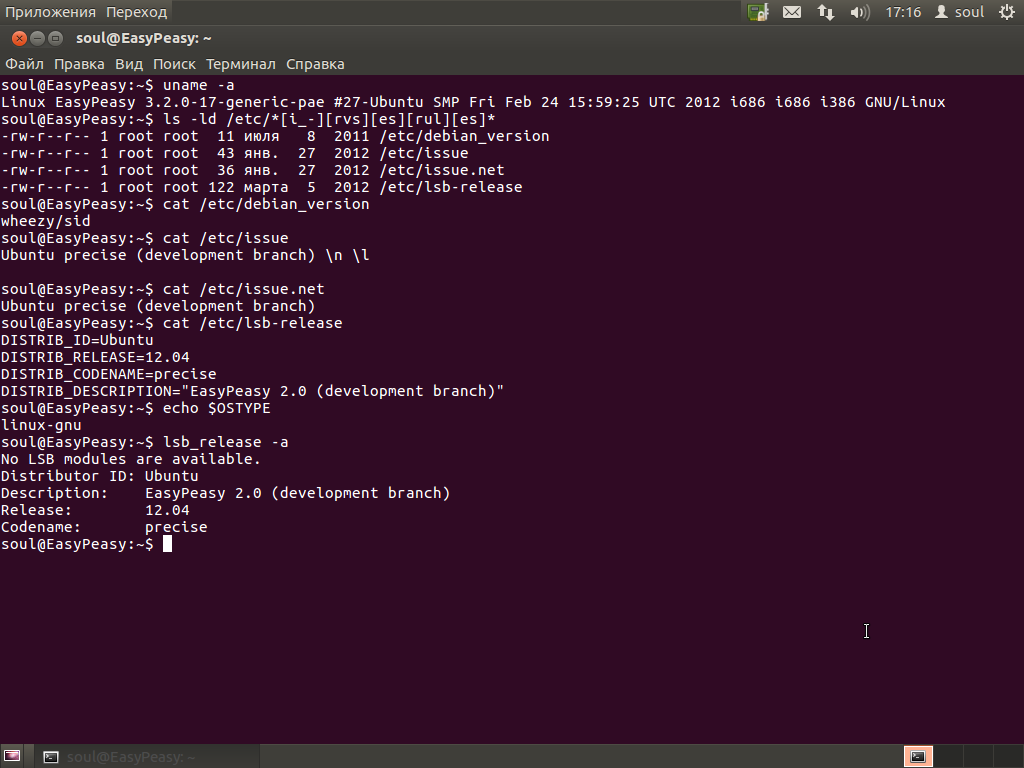Screen dimensions: 1024x768
Task: Open the Приложения menu in top panel
Action: pyautogui.click(x=50, y=12)
